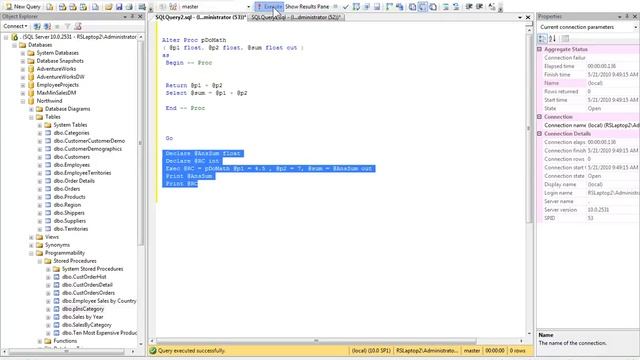Collapse the Stored Procedures folder
Image resolution: width=640 pixels, height=360 pixels.
(x=40, y=261)
